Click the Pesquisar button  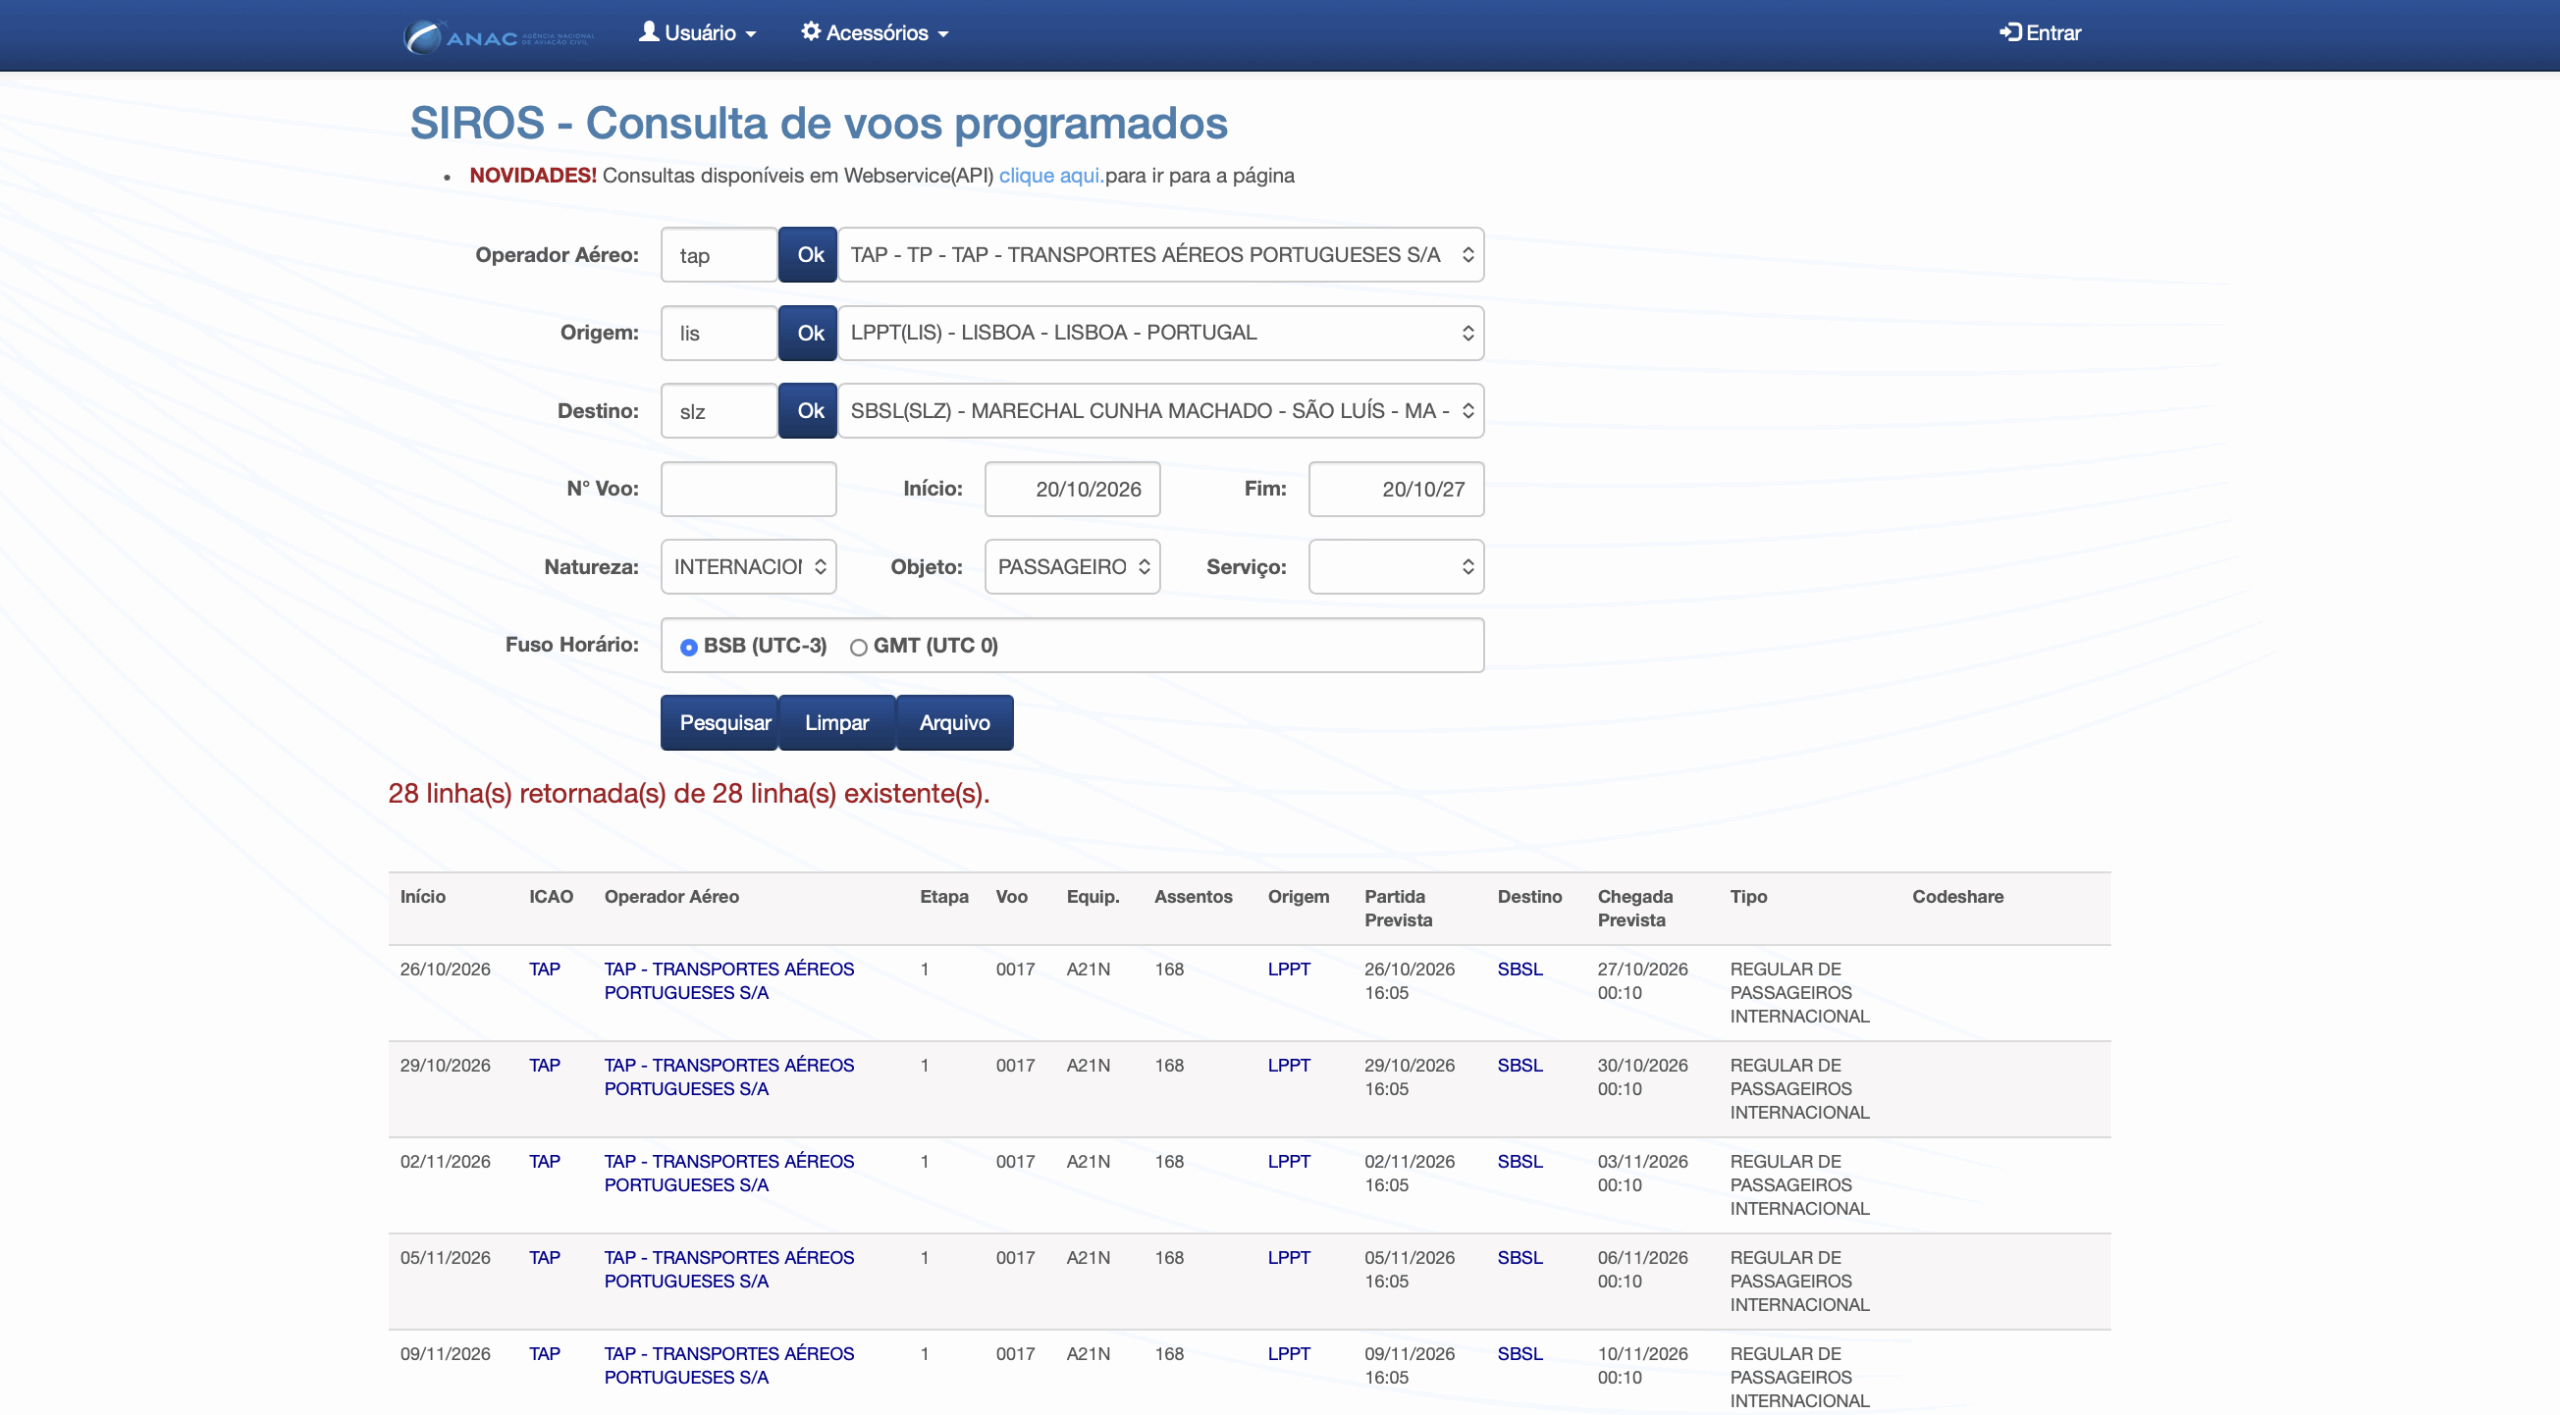pos(720,722)
